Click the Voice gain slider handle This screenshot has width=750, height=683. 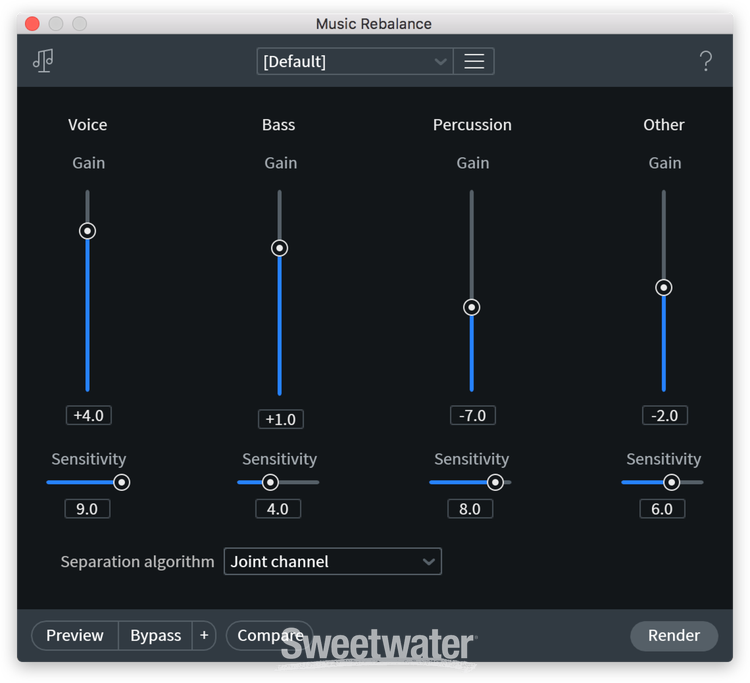pyautogui.click(x=88, y=231)
